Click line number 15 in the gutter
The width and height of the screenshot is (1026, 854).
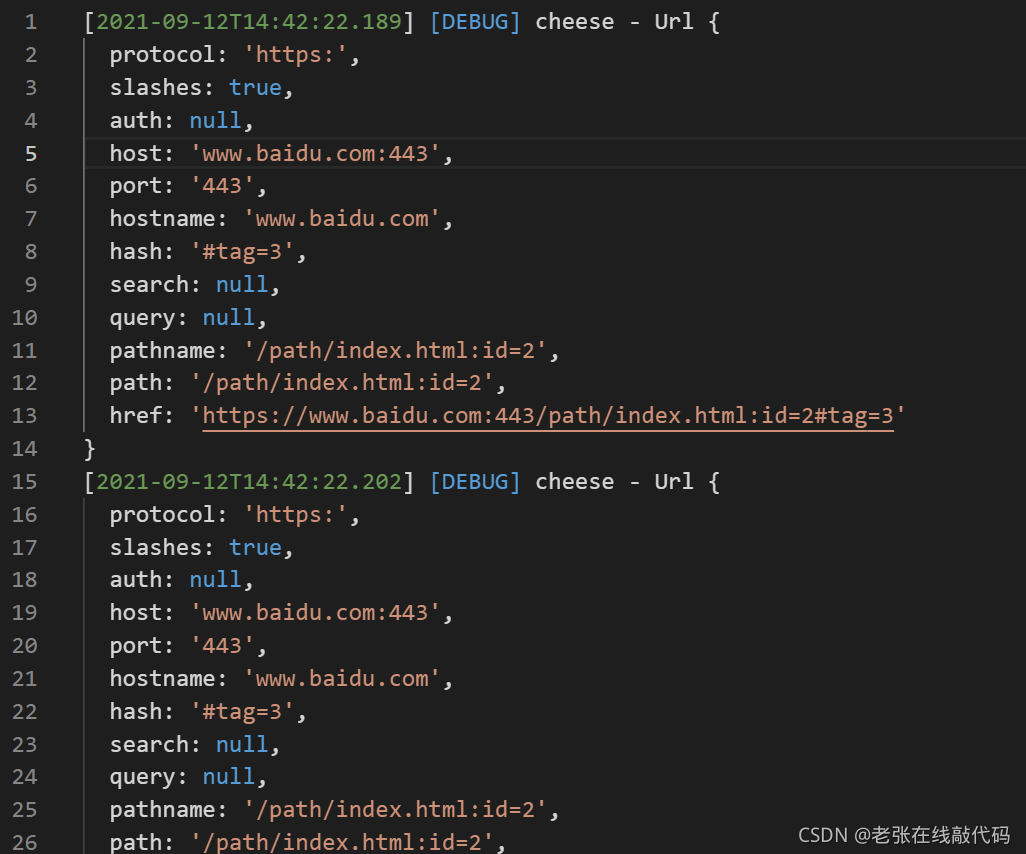[24, 482]
